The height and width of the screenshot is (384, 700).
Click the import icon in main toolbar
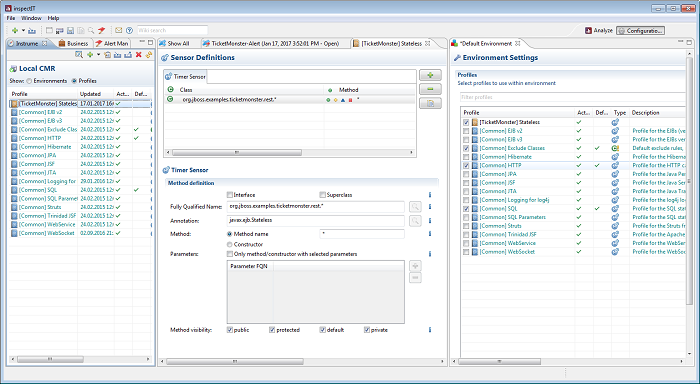32,30
